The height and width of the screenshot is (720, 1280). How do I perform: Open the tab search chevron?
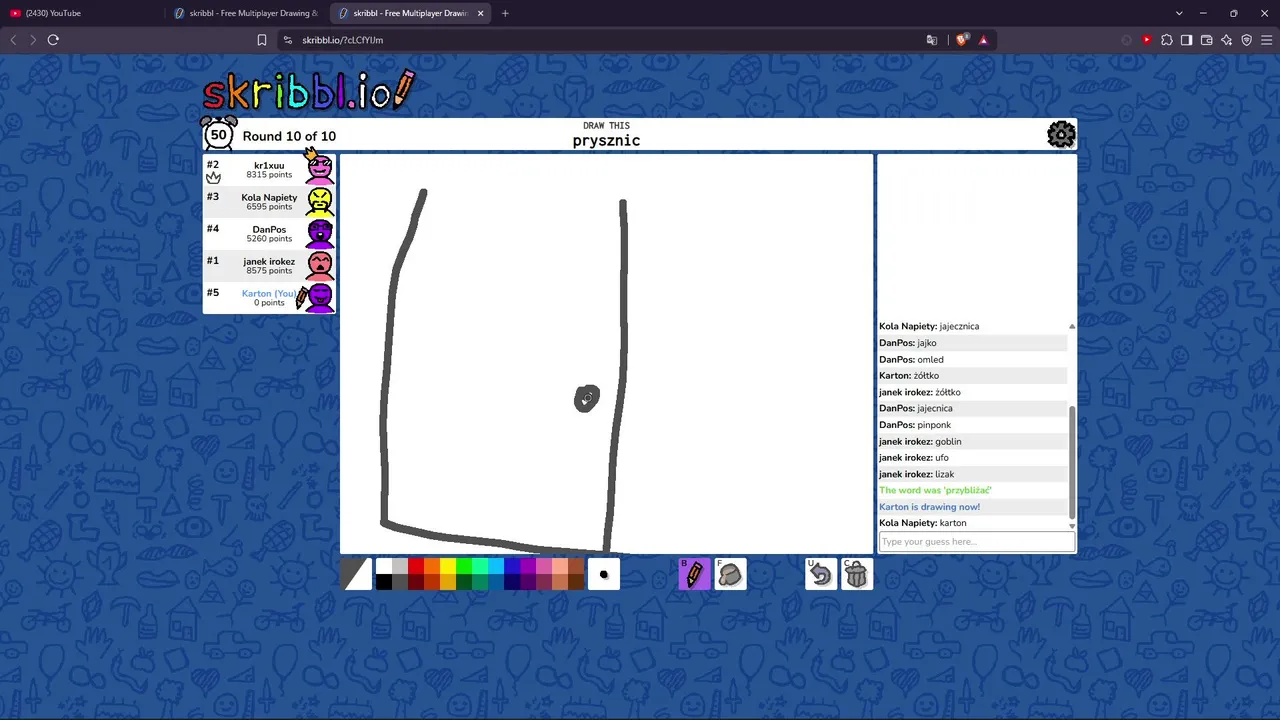[1179, 13]
